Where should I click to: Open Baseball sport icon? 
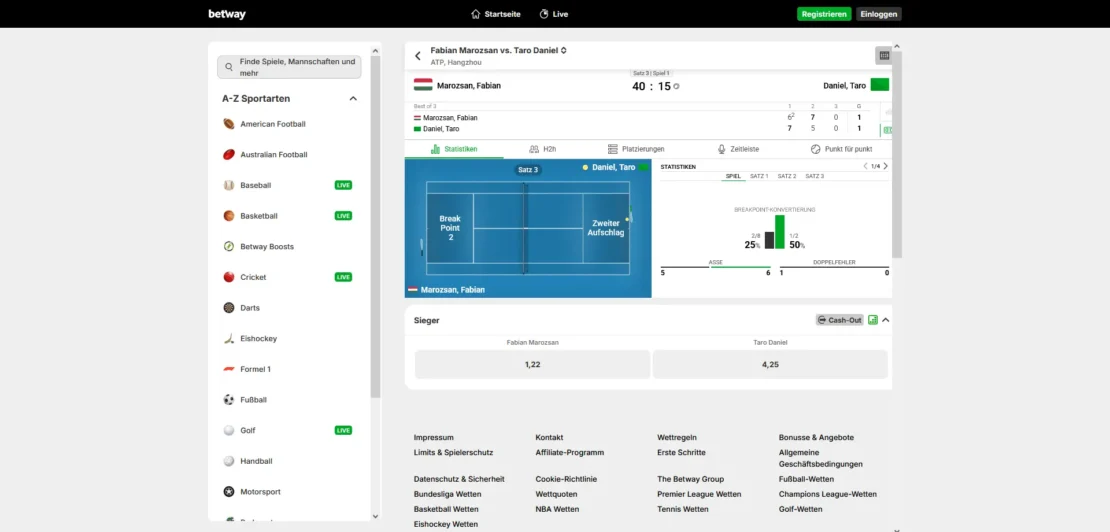click(x=229, y=185)
